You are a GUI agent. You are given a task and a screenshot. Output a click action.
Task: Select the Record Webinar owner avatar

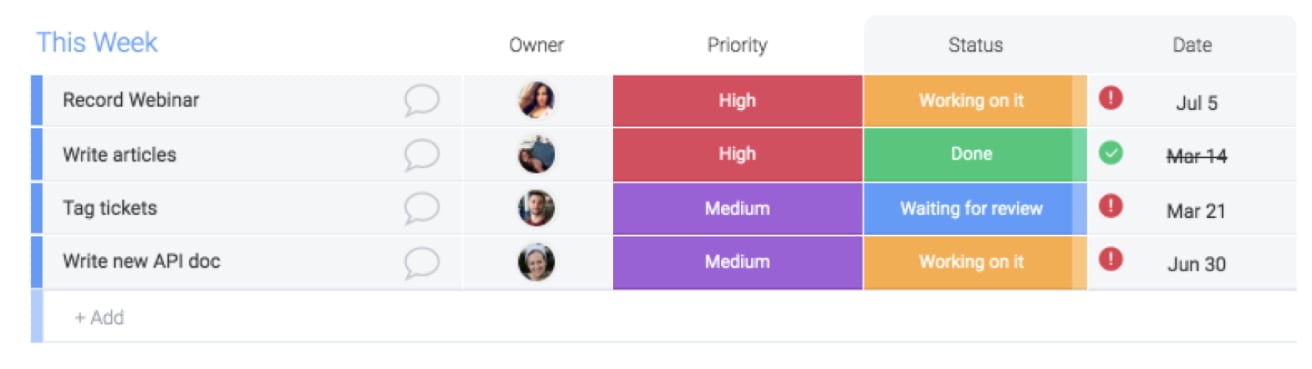536,100
